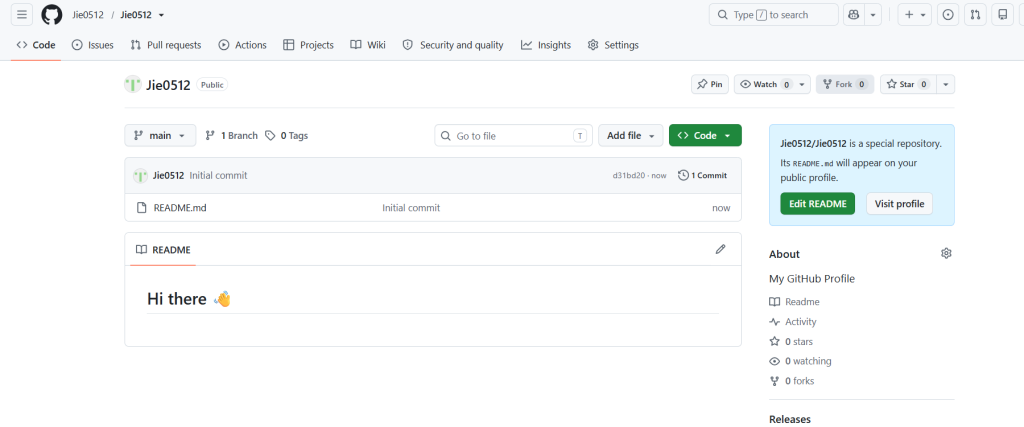The image size is (1024, 427).
Task: View the 0 watching link
Action: click(800, 360)
